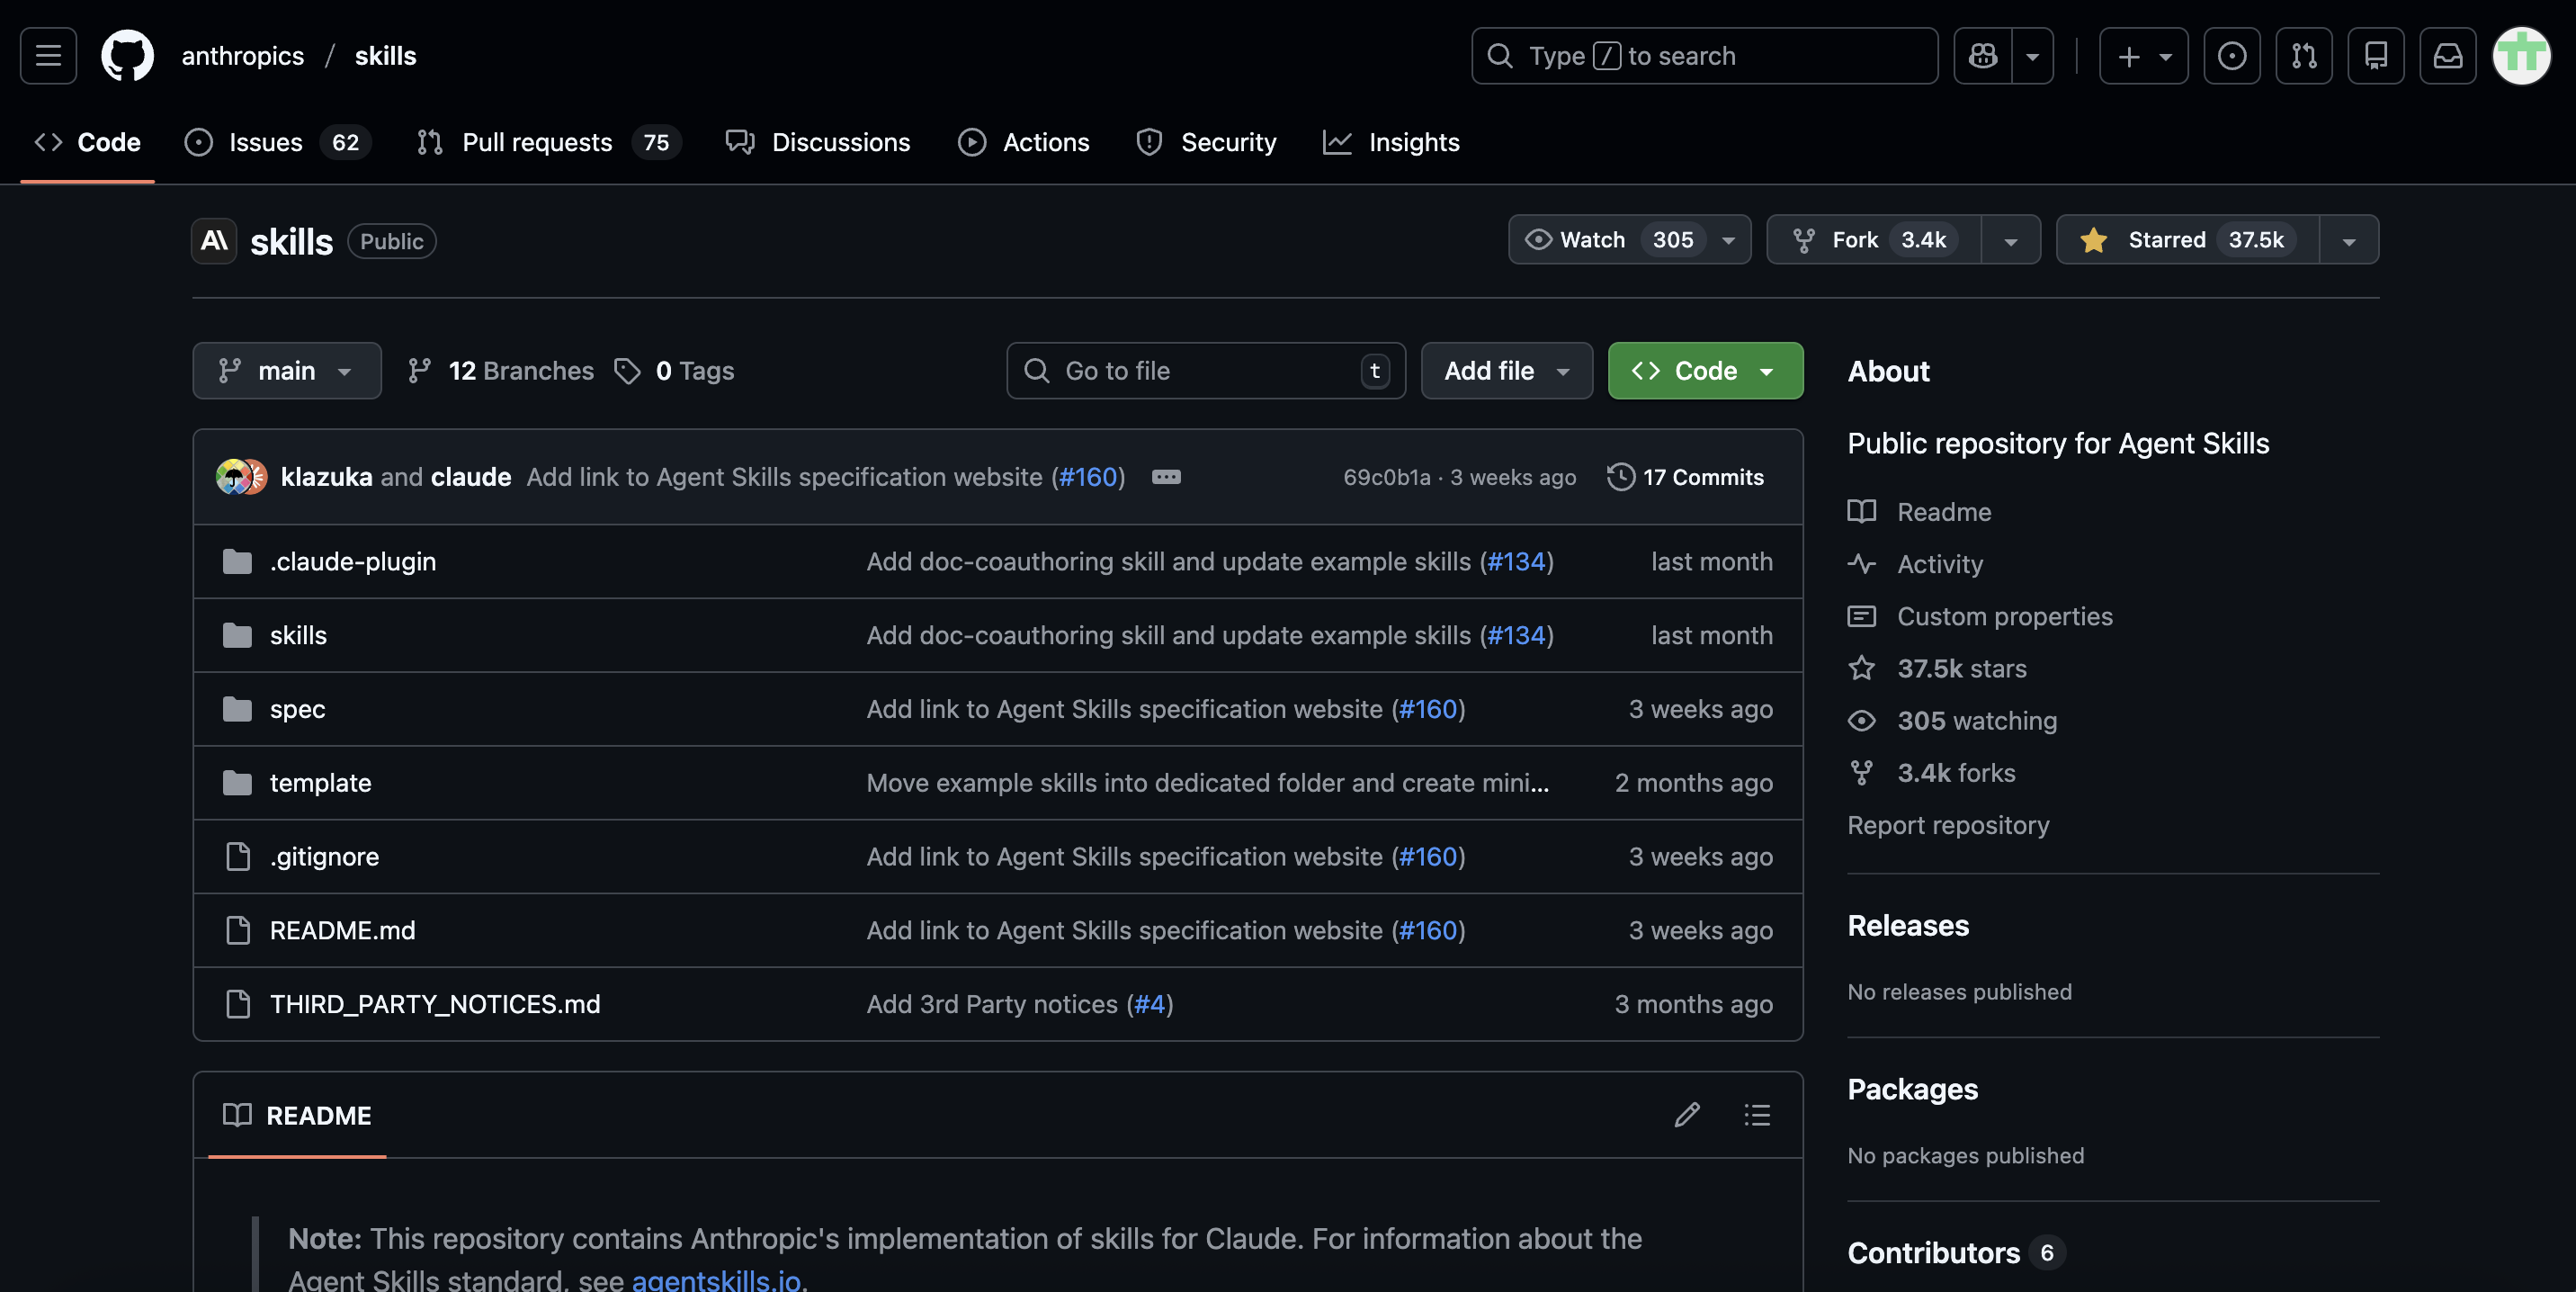The width and height of the screenshot is (2576, 1292).
Task: Open the spec folder
Action: [x=298, y=710]
